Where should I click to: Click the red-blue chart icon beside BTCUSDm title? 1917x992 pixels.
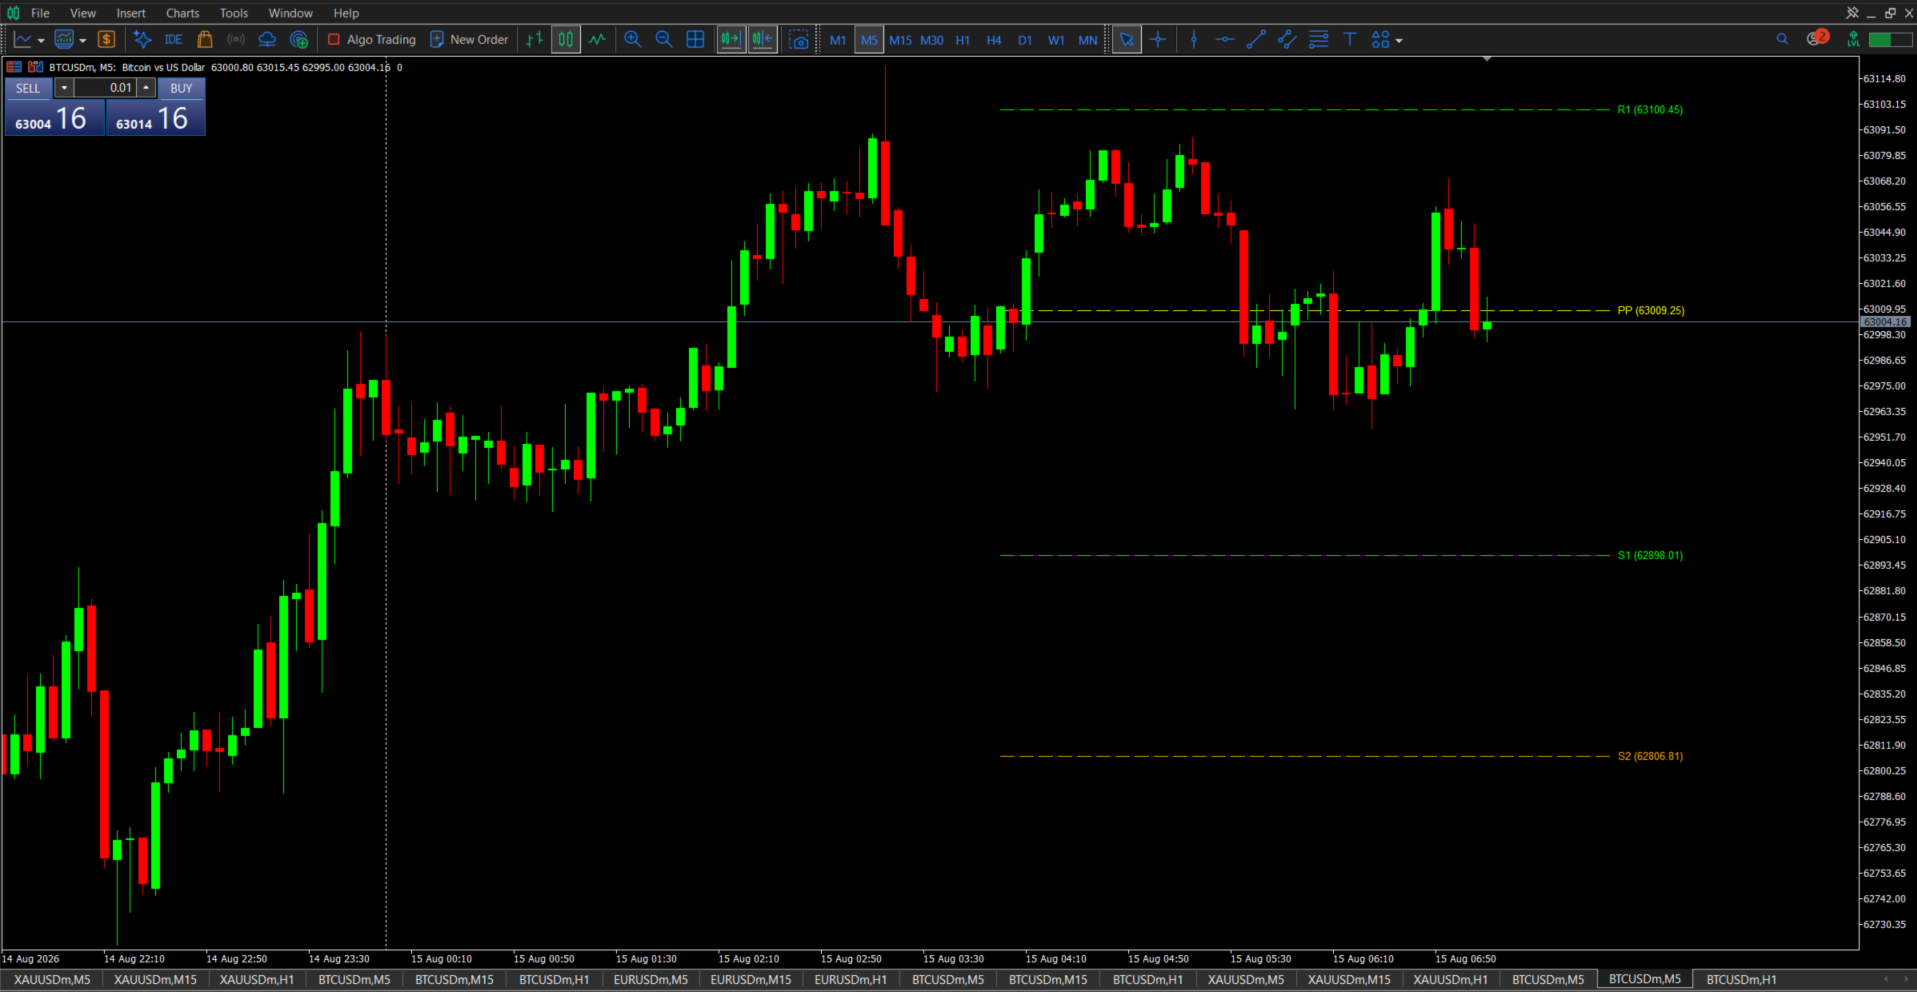[35, 67]
